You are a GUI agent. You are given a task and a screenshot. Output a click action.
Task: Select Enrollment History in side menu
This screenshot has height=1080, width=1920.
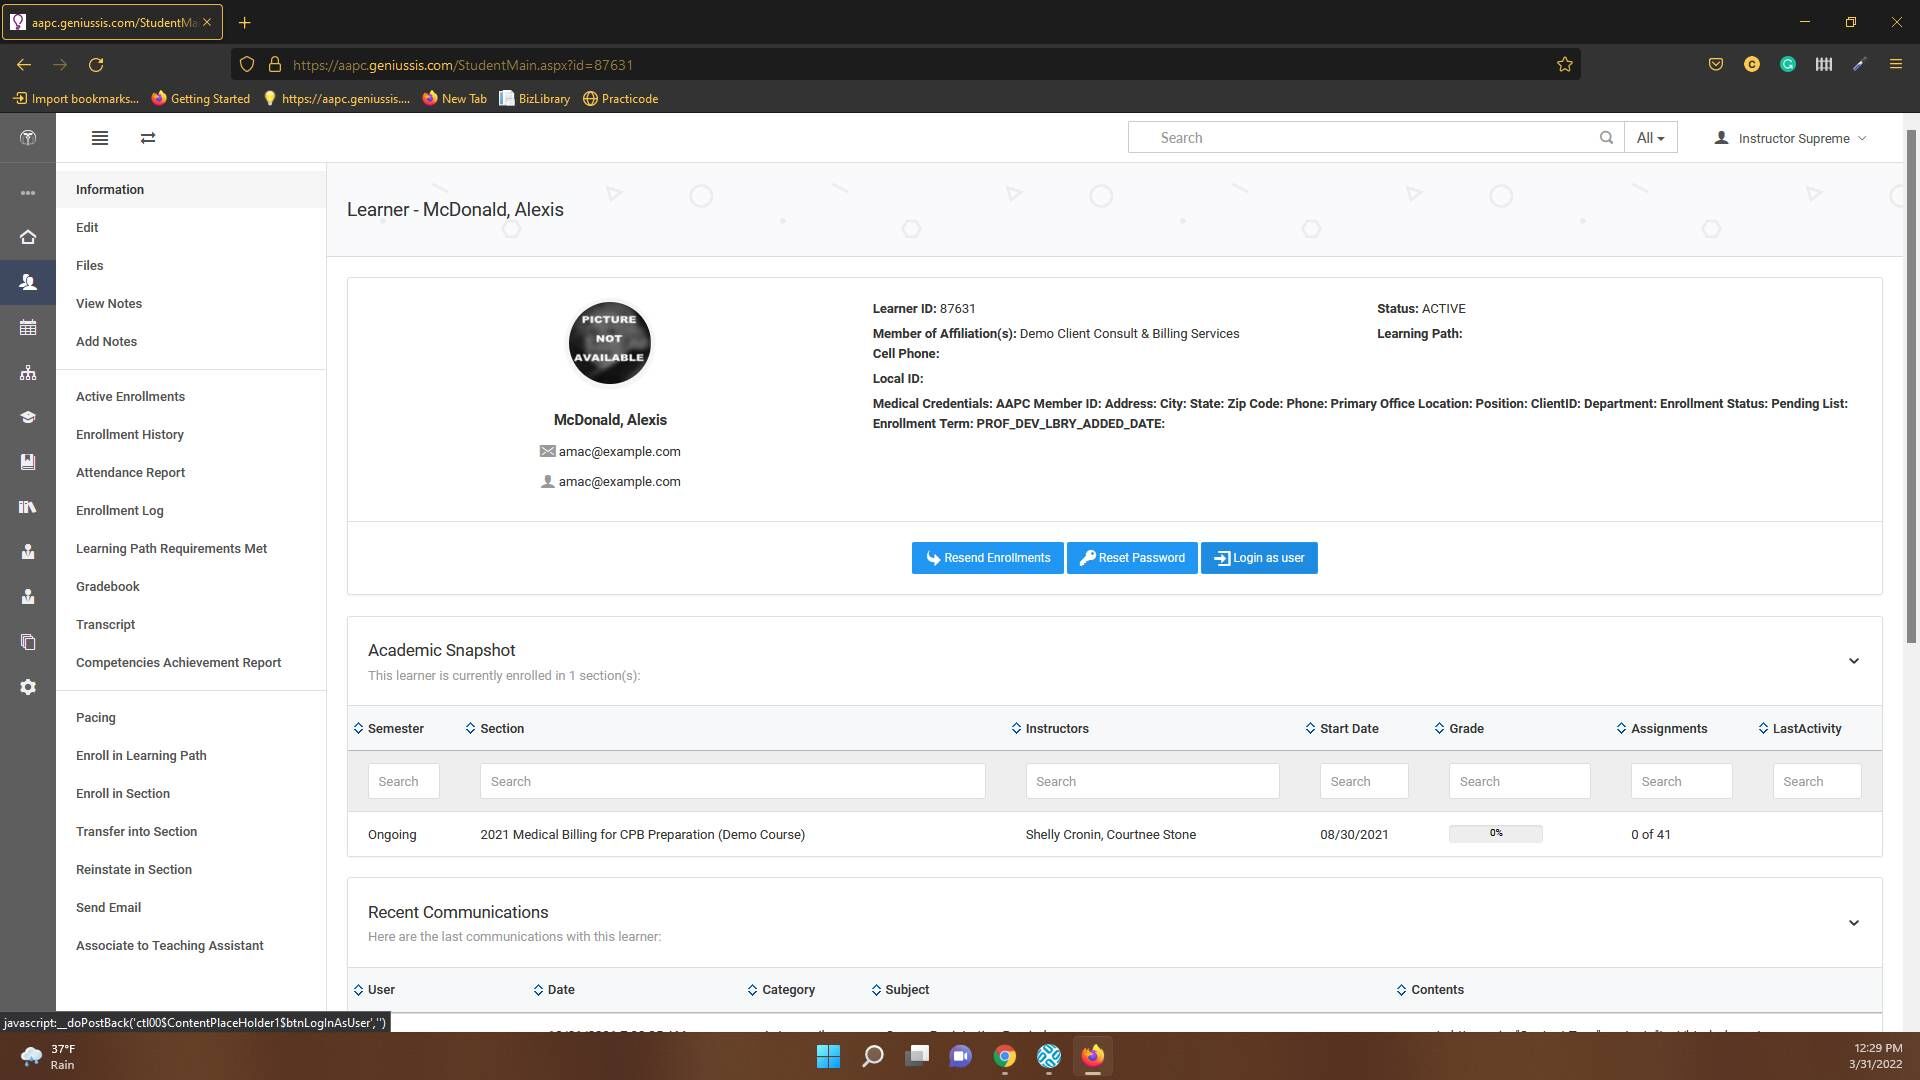(x=129, y=435)
